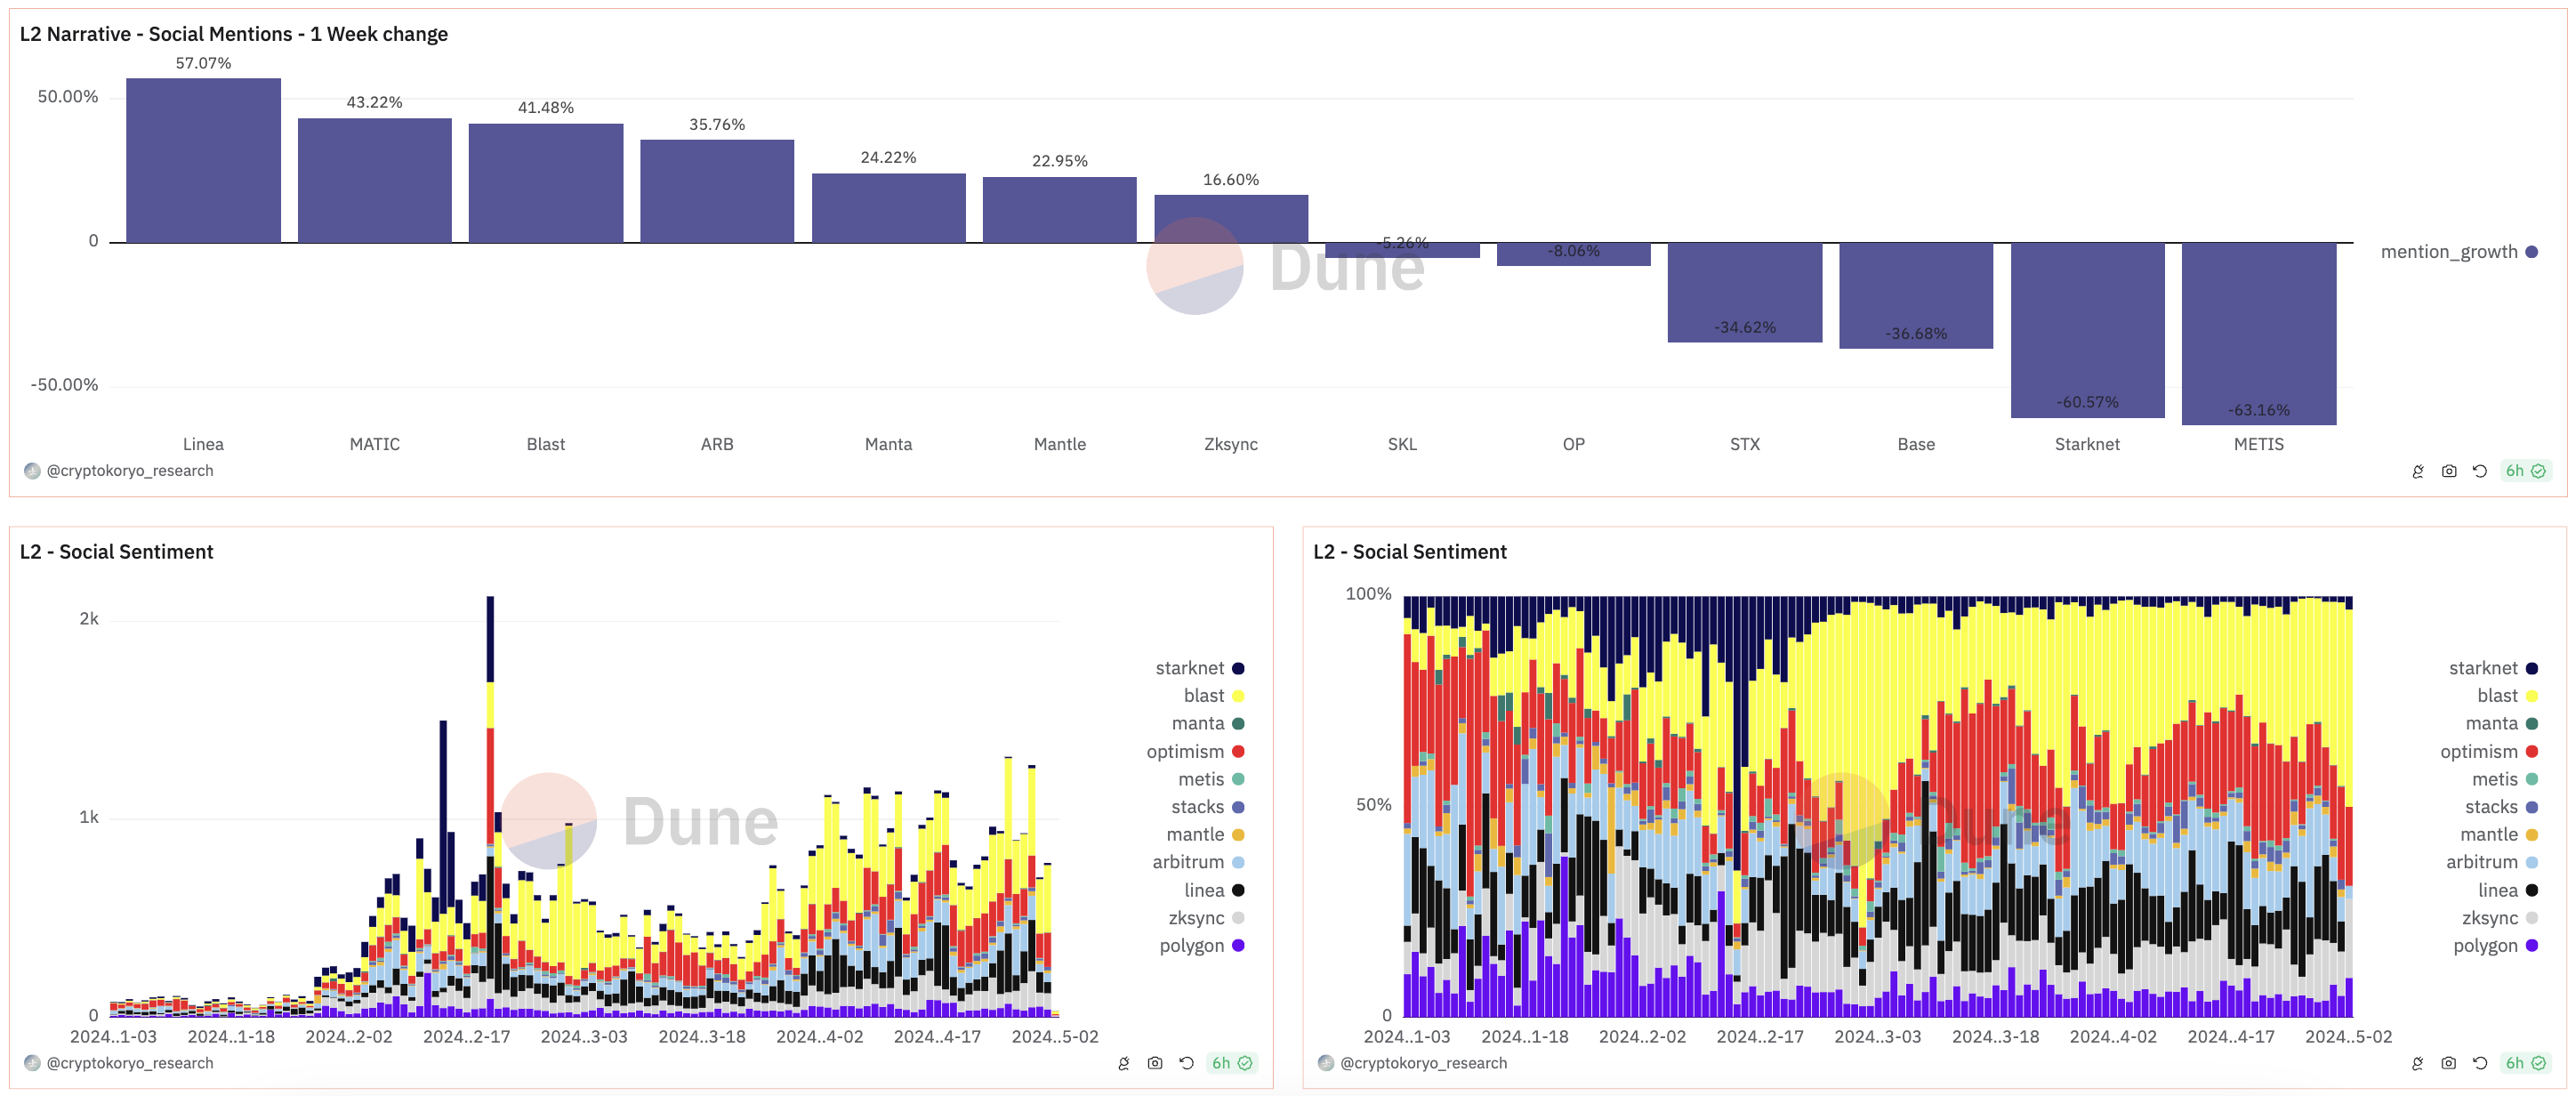Refresh the 2k-axis Social Sentiment chart

1186,1063
